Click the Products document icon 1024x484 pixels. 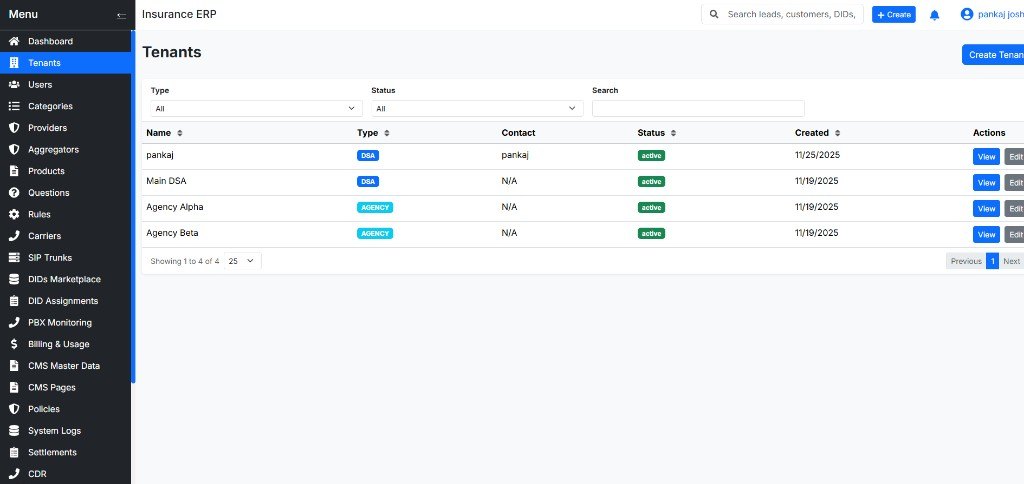point(14,170)
